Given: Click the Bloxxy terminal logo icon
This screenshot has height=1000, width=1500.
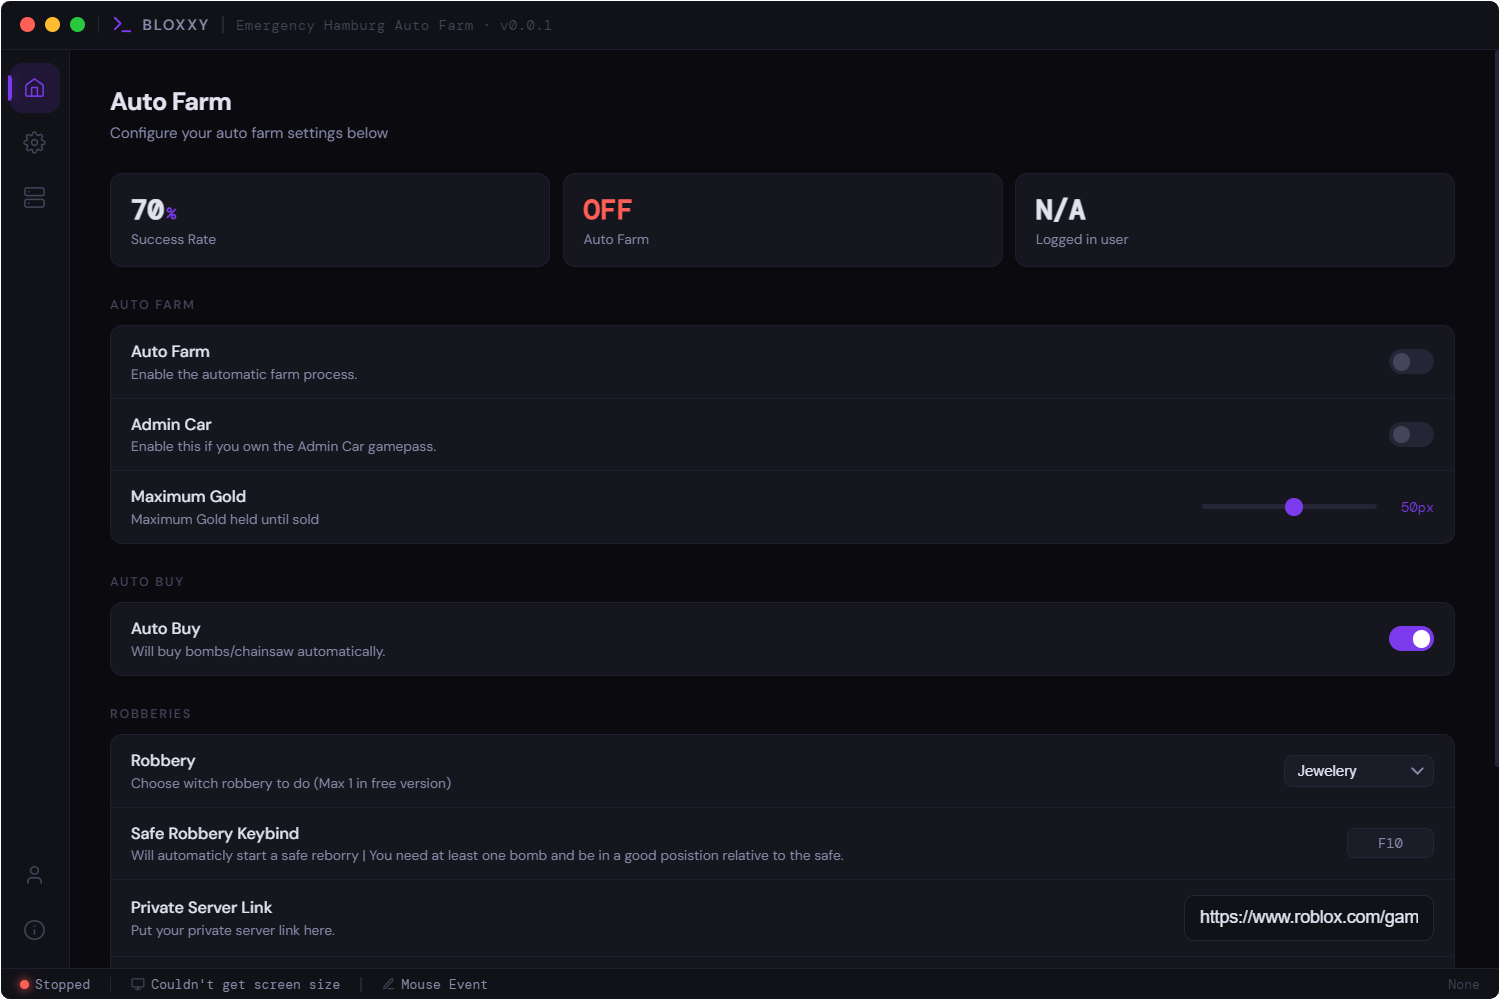Looking at the screenshot, I should coord(122,25).
